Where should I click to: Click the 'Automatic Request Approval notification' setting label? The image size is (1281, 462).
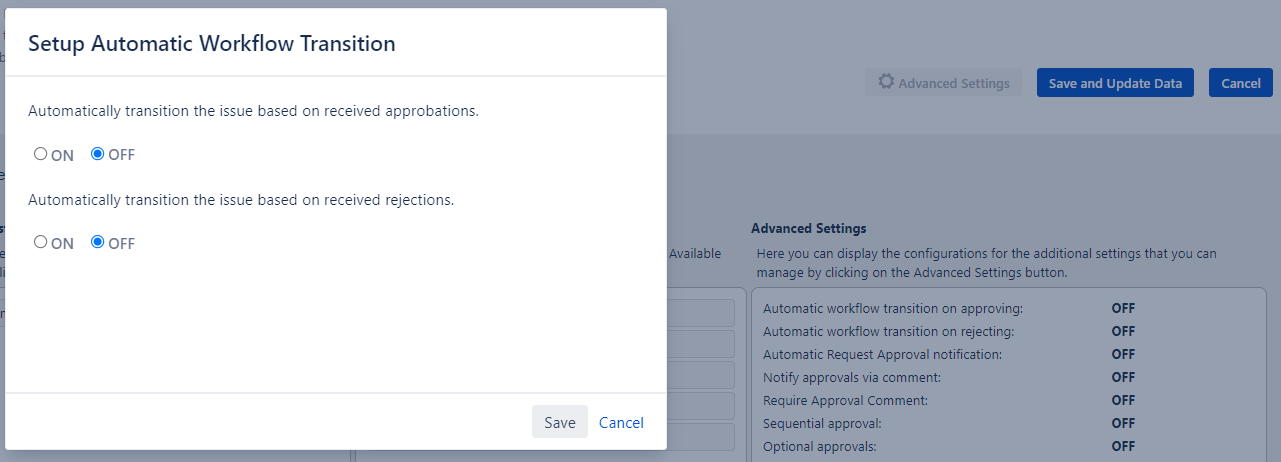click(x=882, y=354)
